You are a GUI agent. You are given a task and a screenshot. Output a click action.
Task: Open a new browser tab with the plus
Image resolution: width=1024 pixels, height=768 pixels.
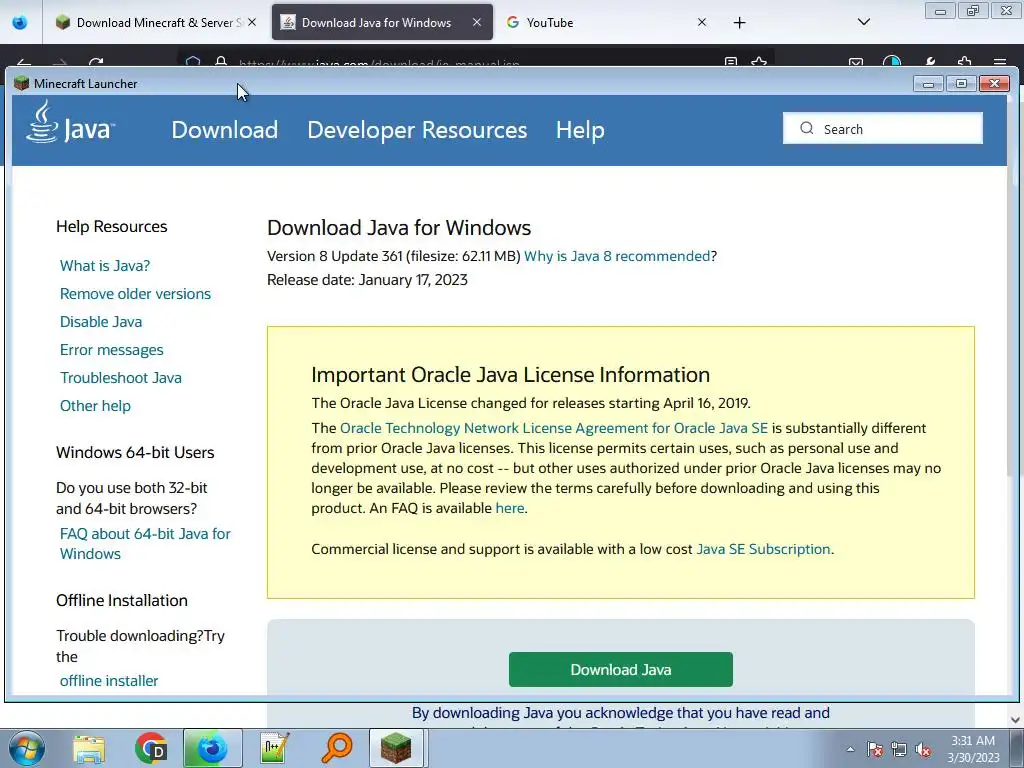739,23
